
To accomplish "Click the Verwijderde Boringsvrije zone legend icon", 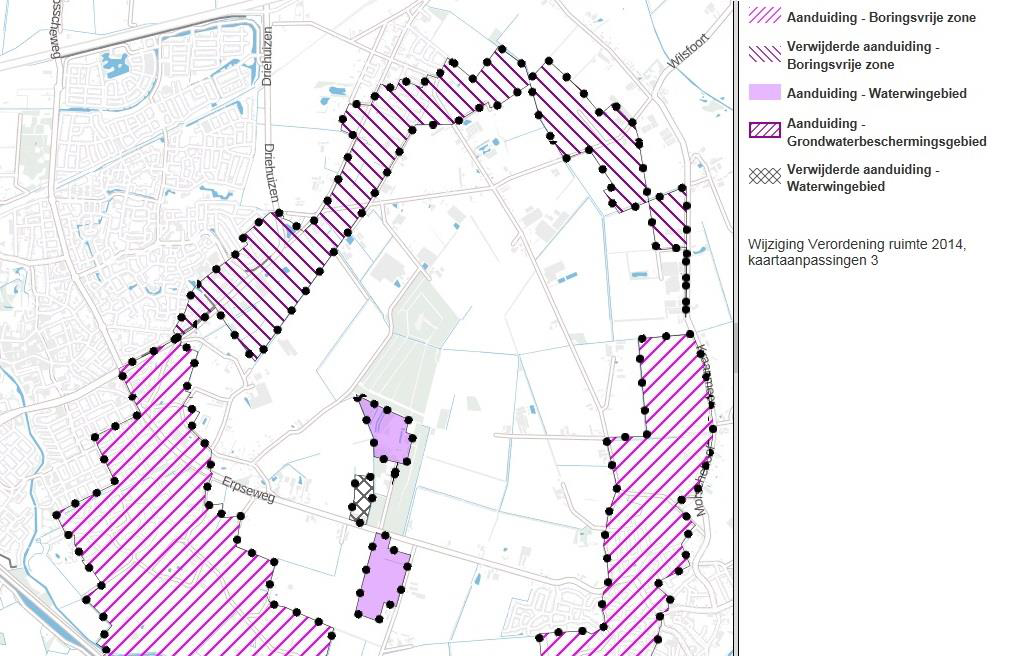I will tap(765, 54).
